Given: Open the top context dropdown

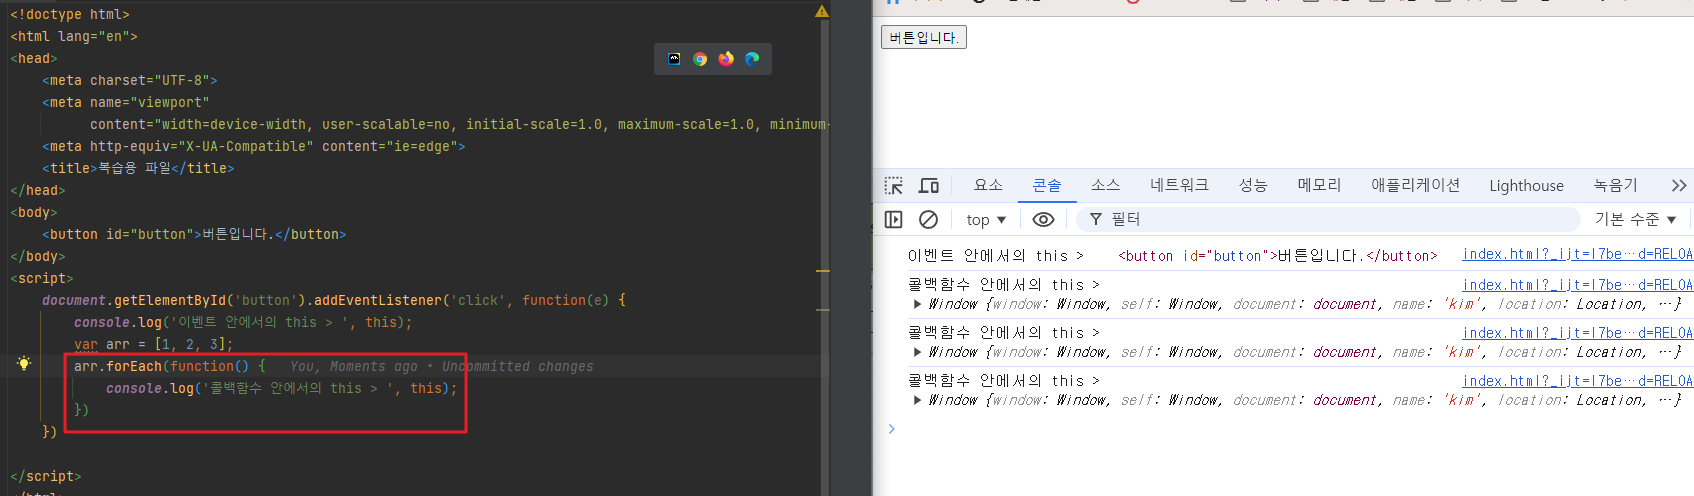Looking at the screenshot, I should point(986,220).
